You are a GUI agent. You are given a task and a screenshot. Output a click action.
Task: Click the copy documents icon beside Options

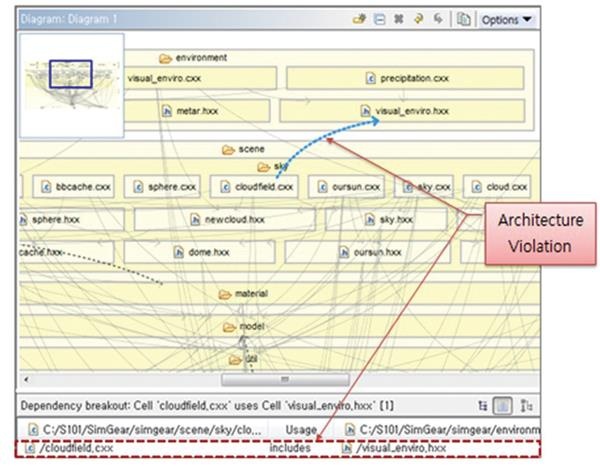tap(463, 19)
